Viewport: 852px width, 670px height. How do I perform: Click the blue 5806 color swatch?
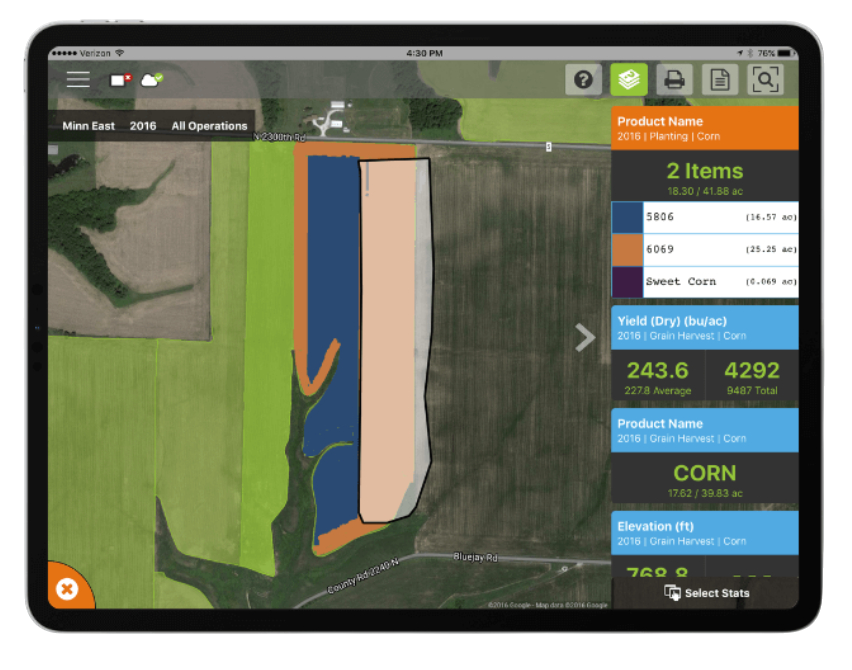click(x=627, y=217)
